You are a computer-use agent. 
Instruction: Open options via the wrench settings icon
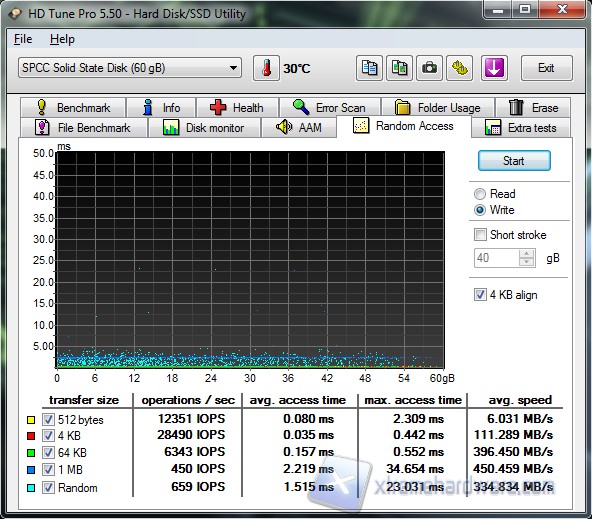(459, 68)
